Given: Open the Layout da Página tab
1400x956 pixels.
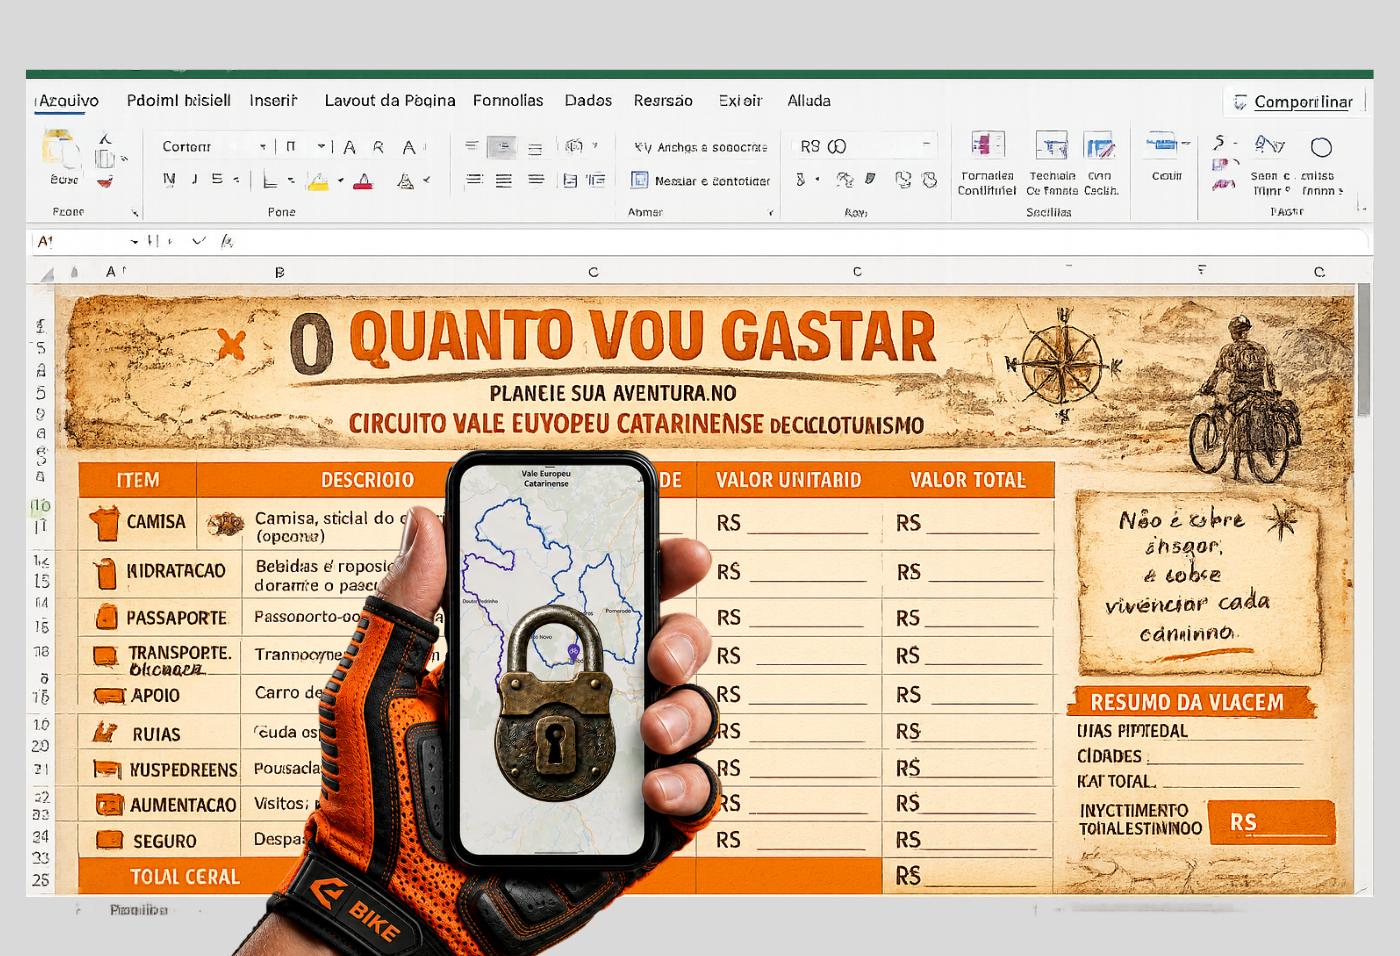Looking at the screenshot, I should [390, 101].
